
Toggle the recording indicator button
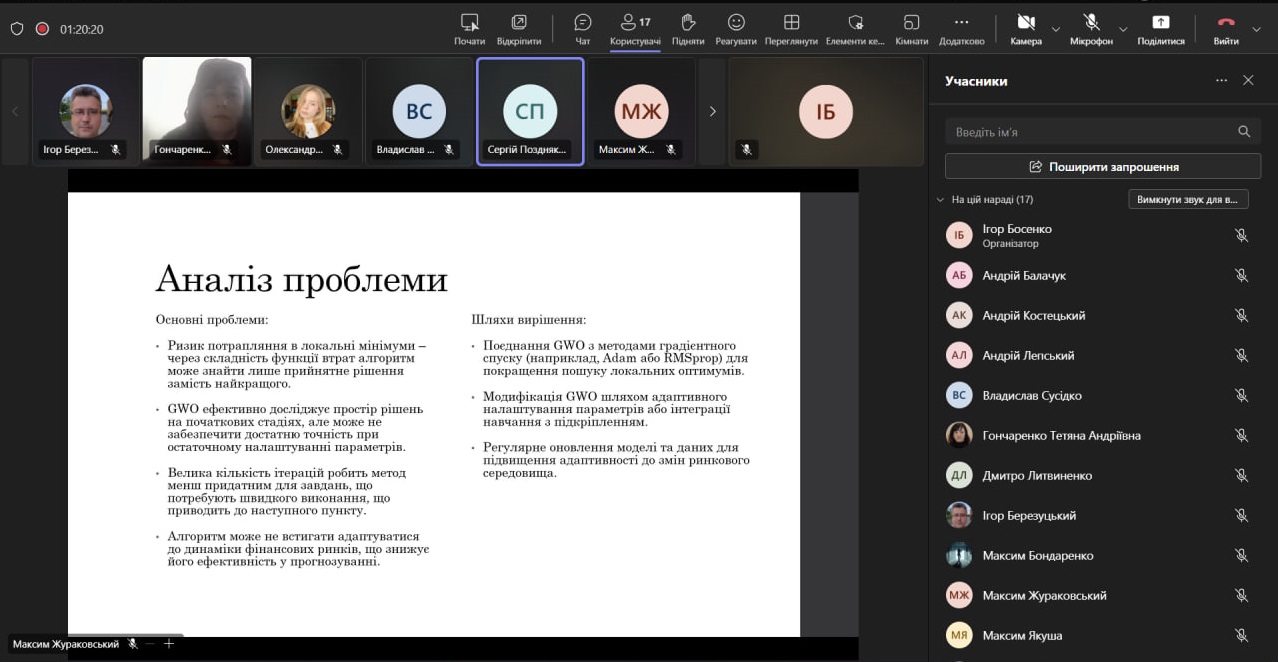(x=42, y=29)
